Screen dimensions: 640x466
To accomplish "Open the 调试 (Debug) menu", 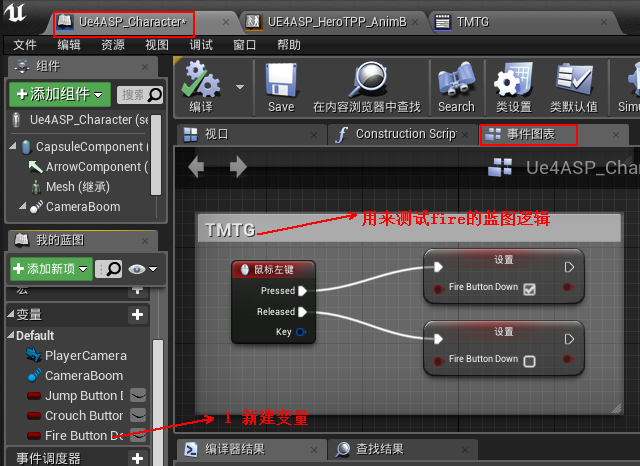I will click(201, 45).
